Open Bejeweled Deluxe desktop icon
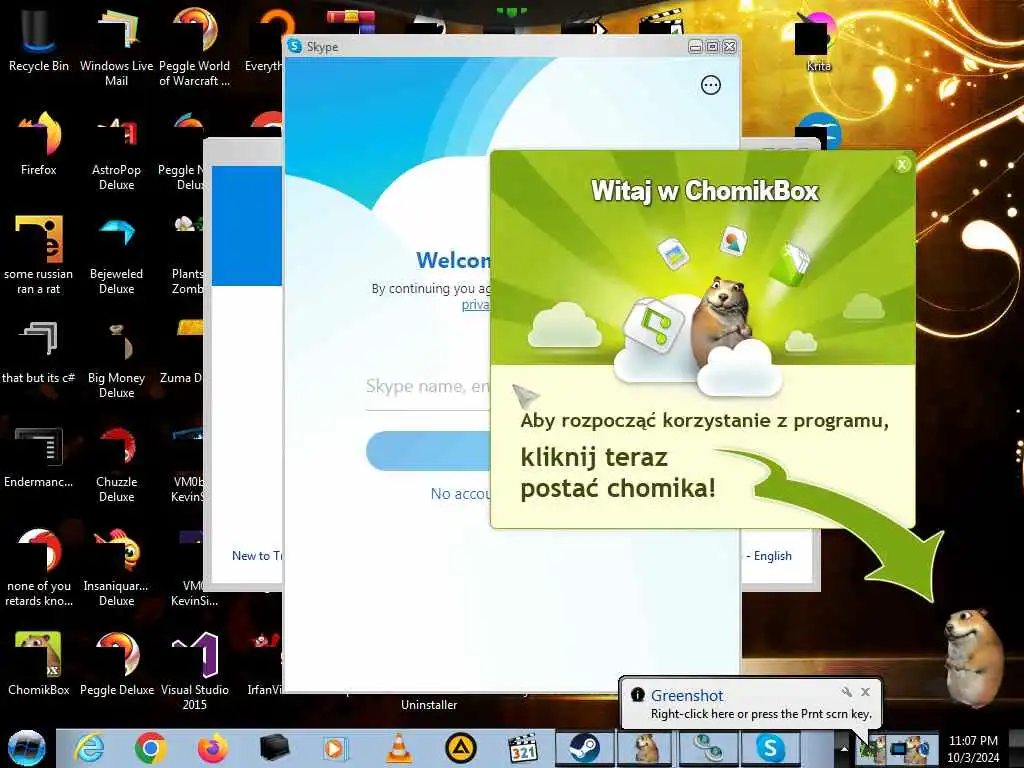The image size is (1024, 768). 116,255
